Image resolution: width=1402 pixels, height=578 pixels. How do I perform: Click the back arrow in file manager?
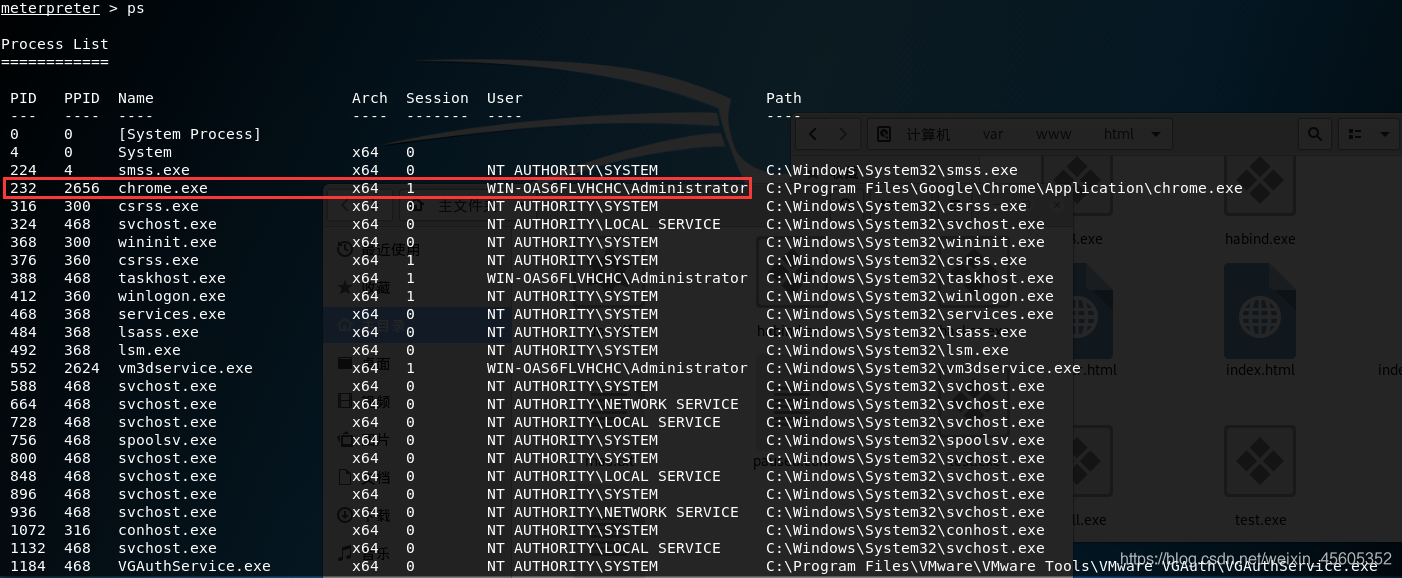point(813,134)
